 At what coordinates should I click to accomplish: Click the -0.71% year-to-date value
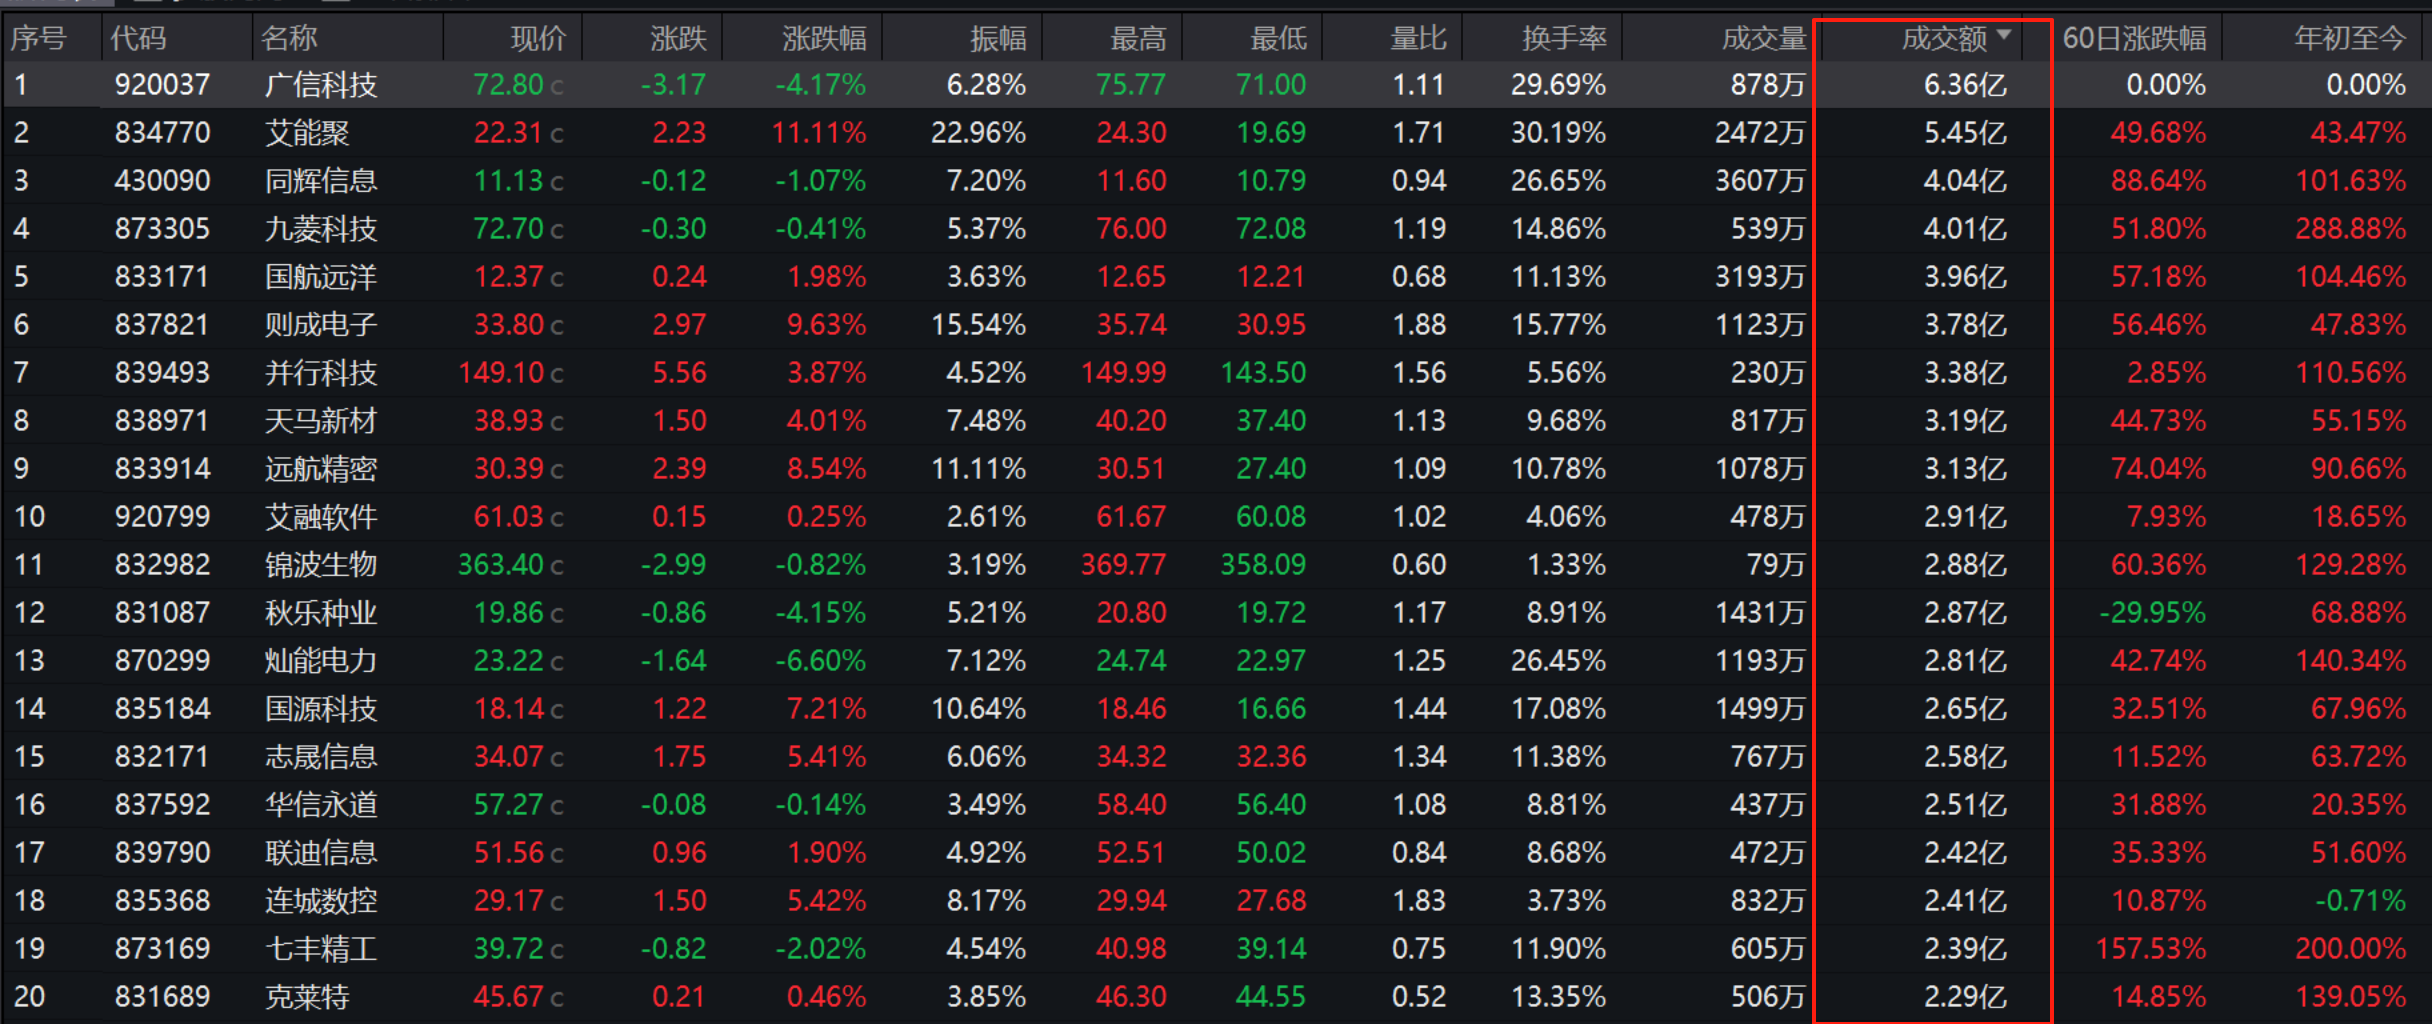pos(2361,901)
